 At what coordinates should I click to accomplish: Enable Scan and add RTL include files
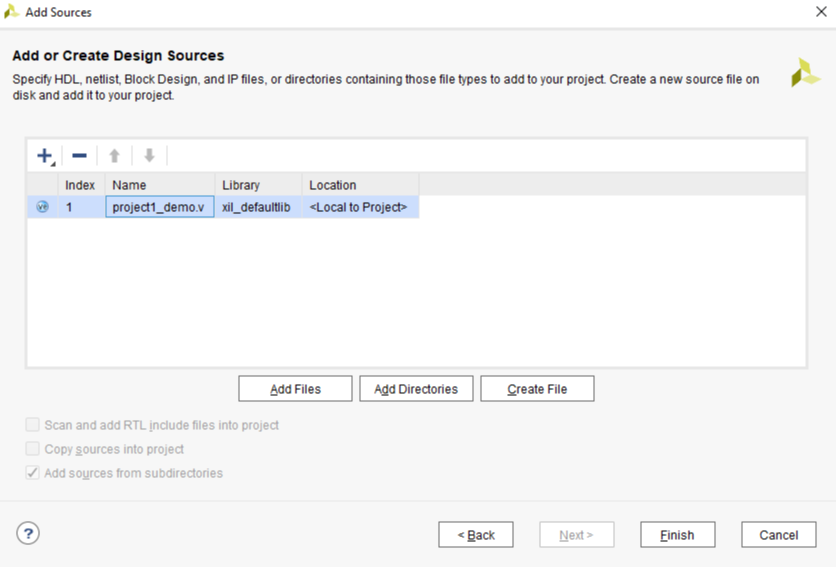pyautogui.click(x=33, y=425)
